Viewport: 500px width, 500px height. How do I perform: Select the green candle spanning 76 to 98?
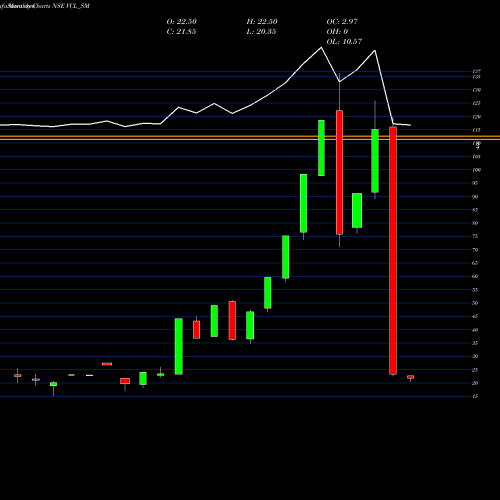[303, 203]
